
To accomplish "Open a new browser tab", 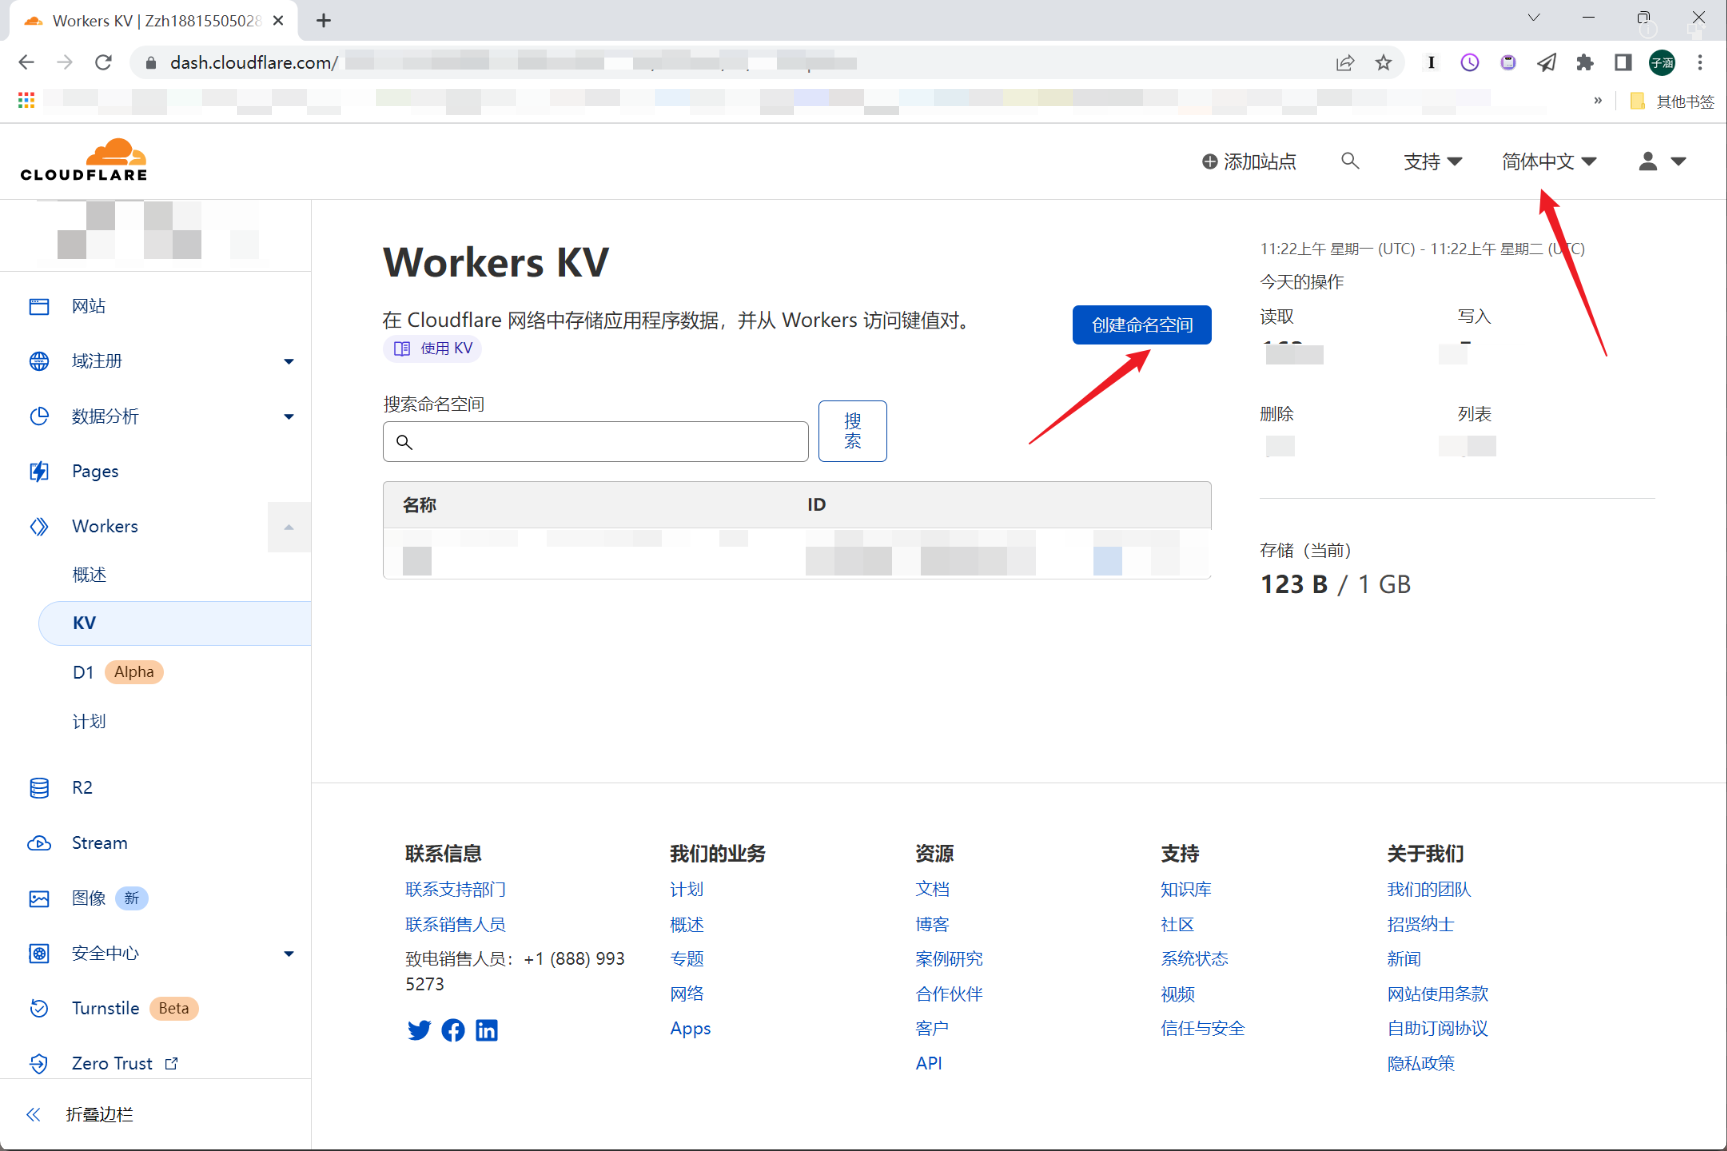I will [x=323, y=20].
